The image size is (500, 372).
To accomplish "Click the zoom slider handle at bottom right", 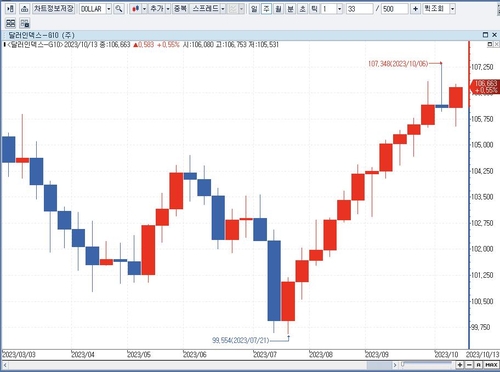I will click(403, 364).
